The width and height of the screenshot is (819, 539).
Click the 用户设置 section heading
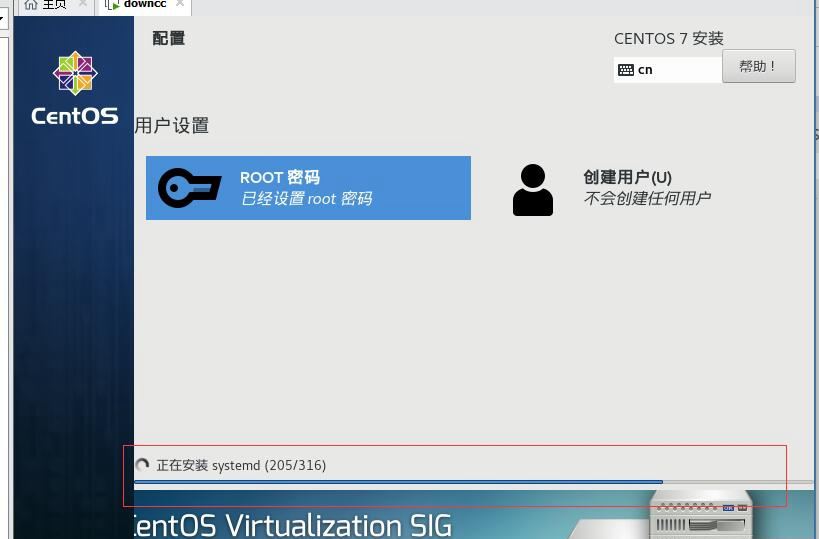click(x=172, y=126)
